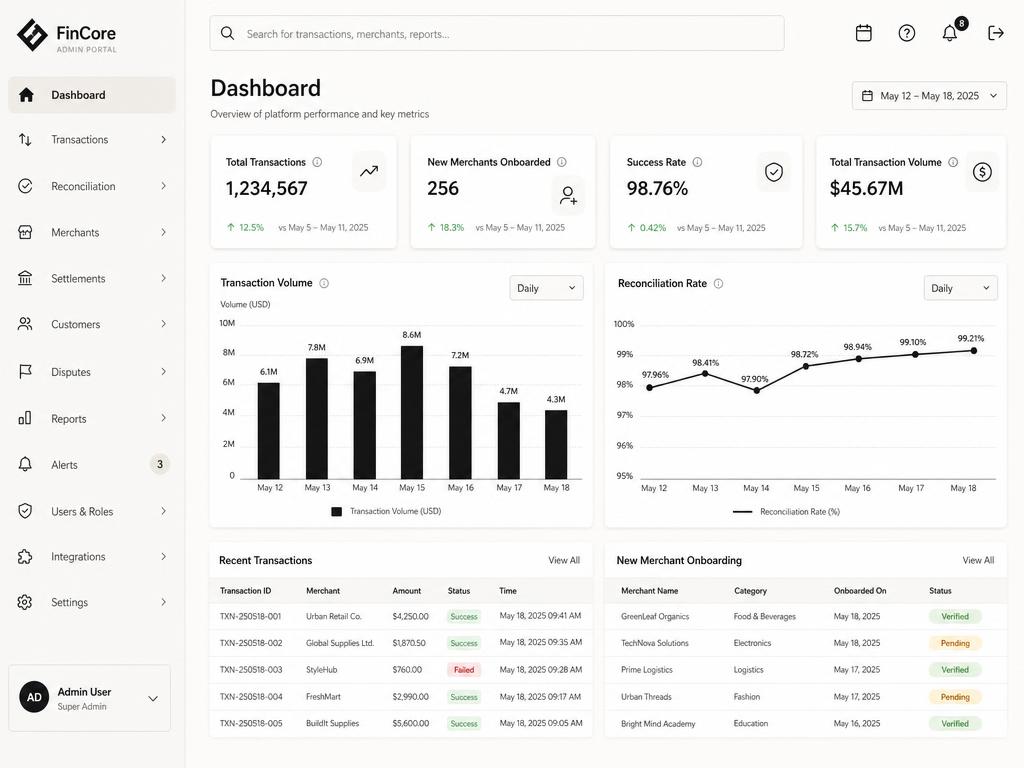
Task: Click info icon beside Transaction Volume chart title
Action: 324,283
